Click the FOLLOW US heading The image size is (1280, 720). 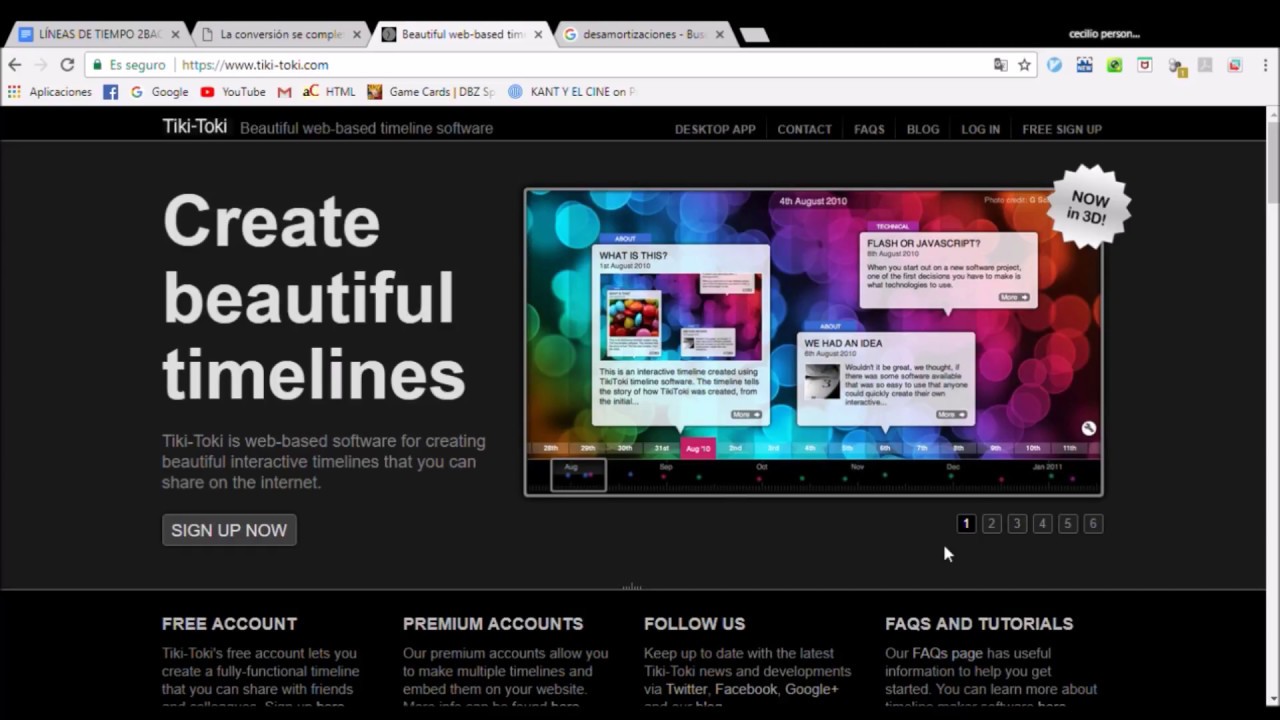(694, 624)
